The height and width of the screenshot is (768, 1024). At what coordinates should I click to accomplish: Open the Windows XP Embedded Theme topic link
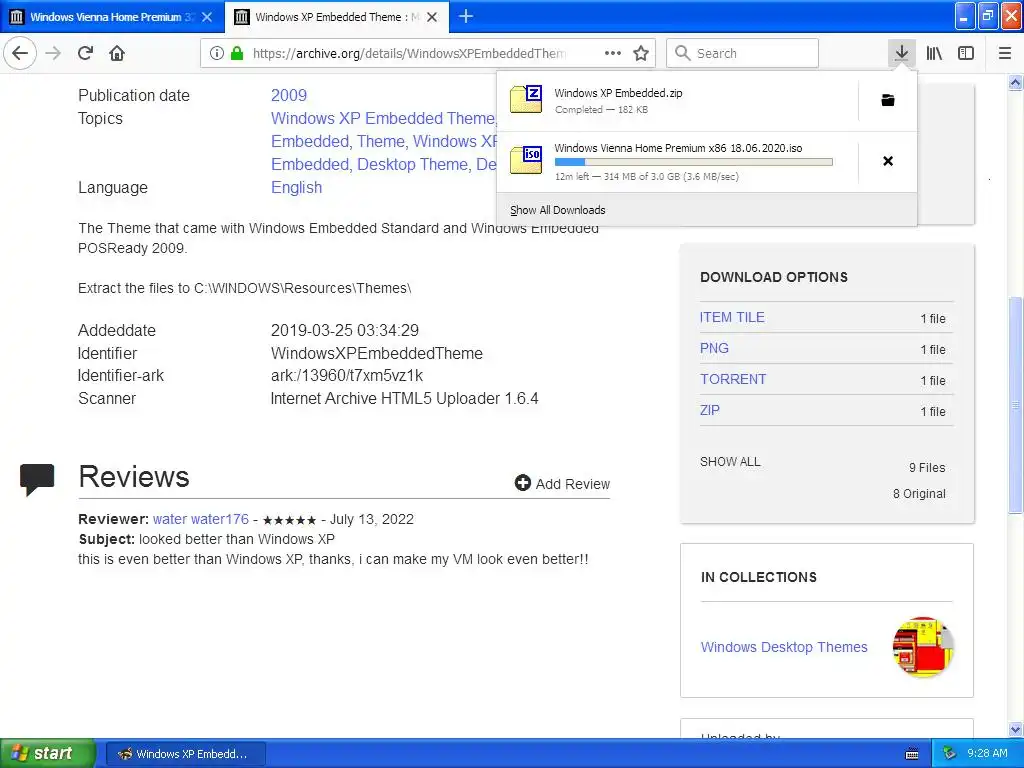pos(384,118)
